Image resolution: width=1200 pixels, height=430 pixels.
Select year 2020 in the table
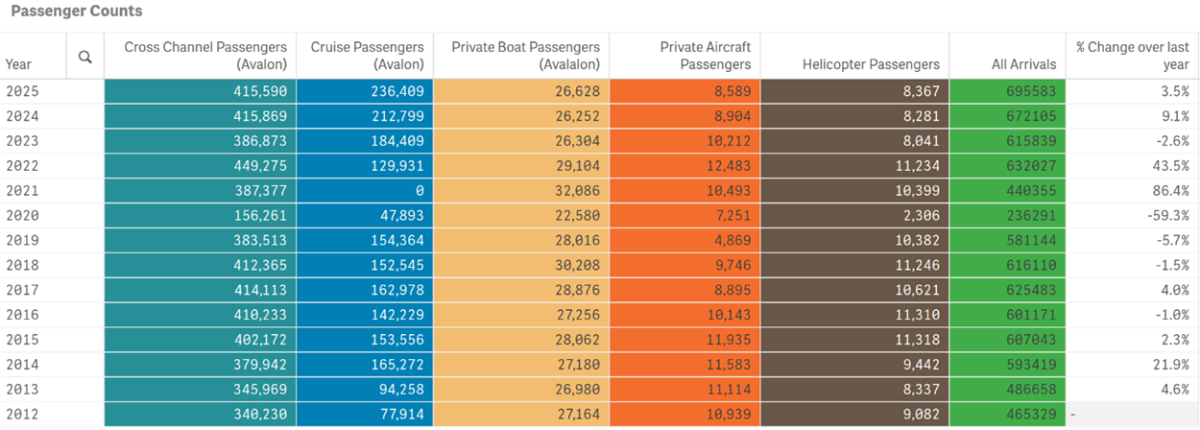pyautogui.click(x=20, y=215)
